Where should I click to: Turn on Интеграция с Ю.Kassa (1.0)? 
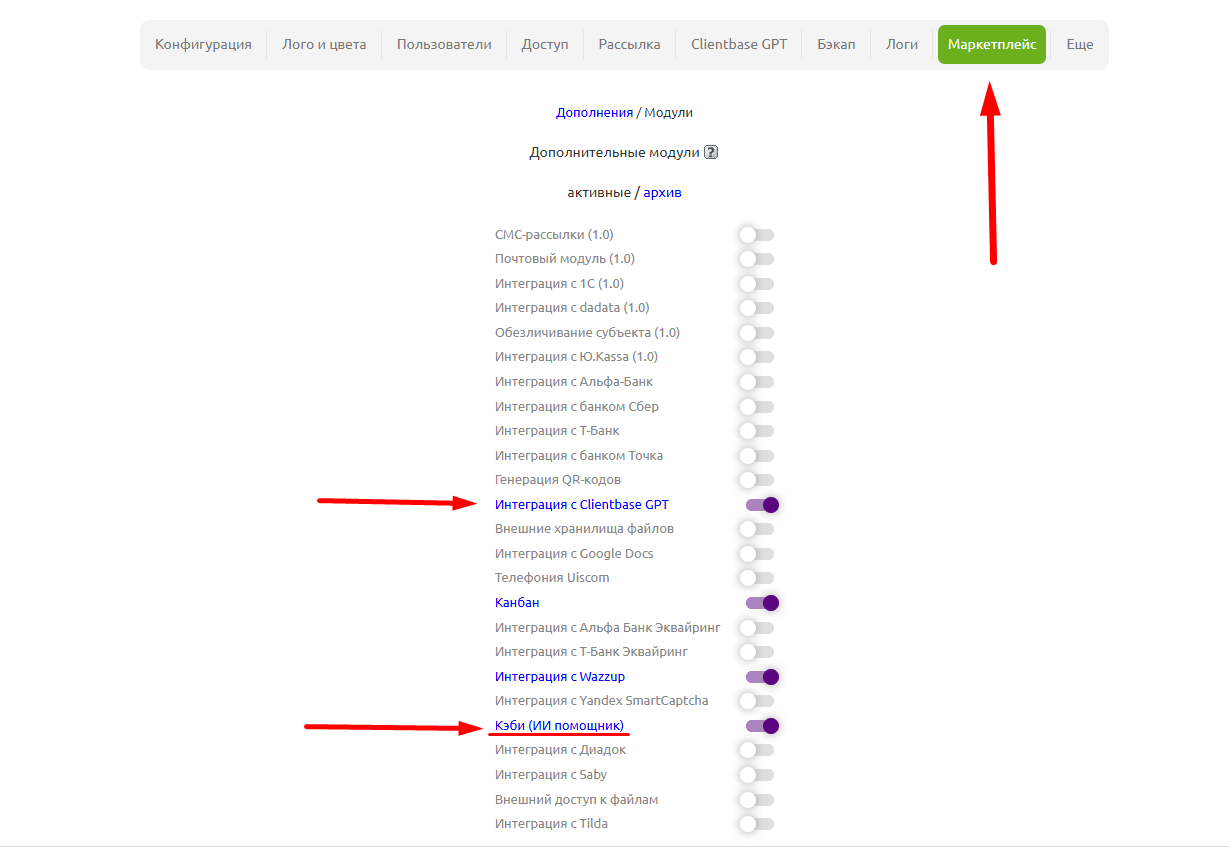pos(757,357)
